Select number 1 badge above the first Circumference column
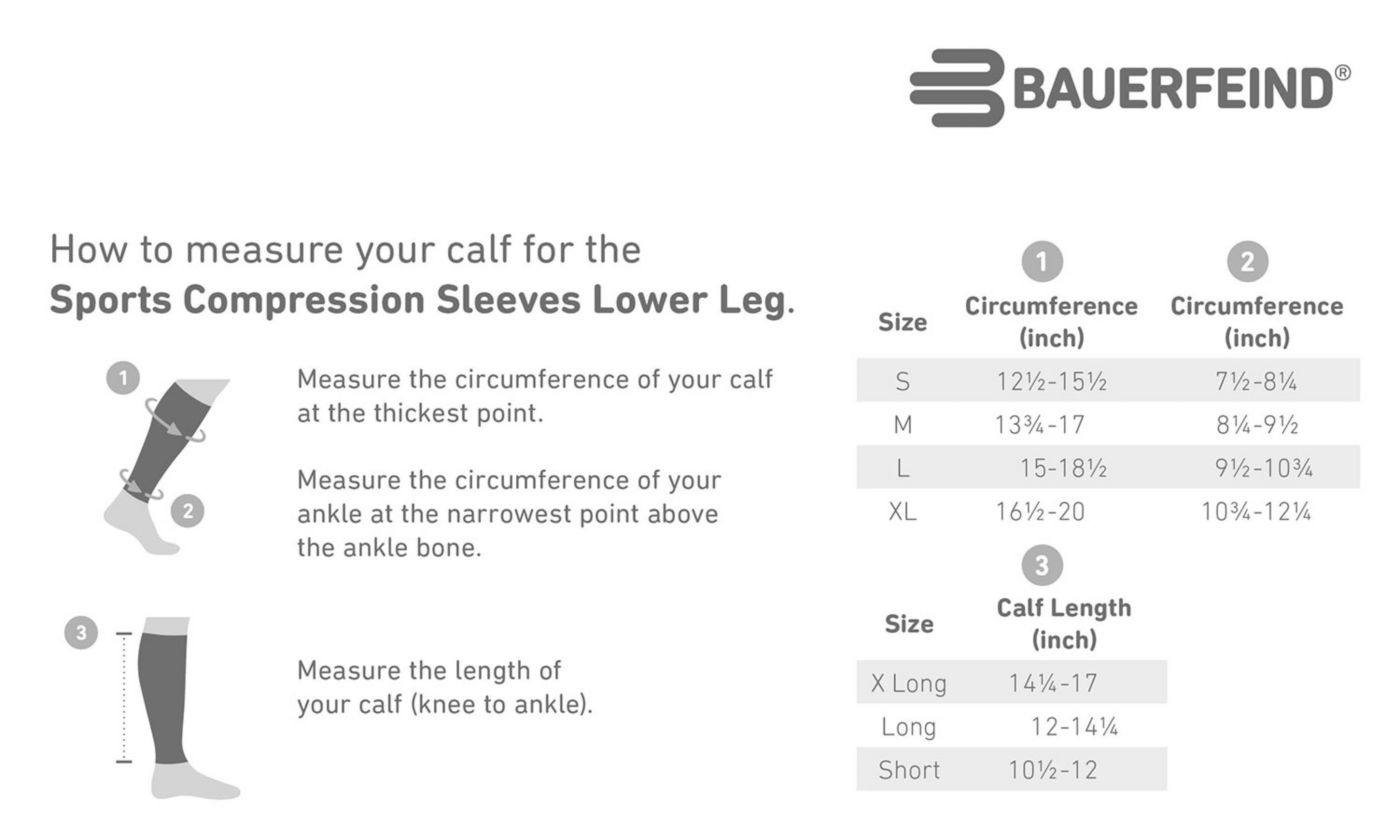 [1041, 262]
